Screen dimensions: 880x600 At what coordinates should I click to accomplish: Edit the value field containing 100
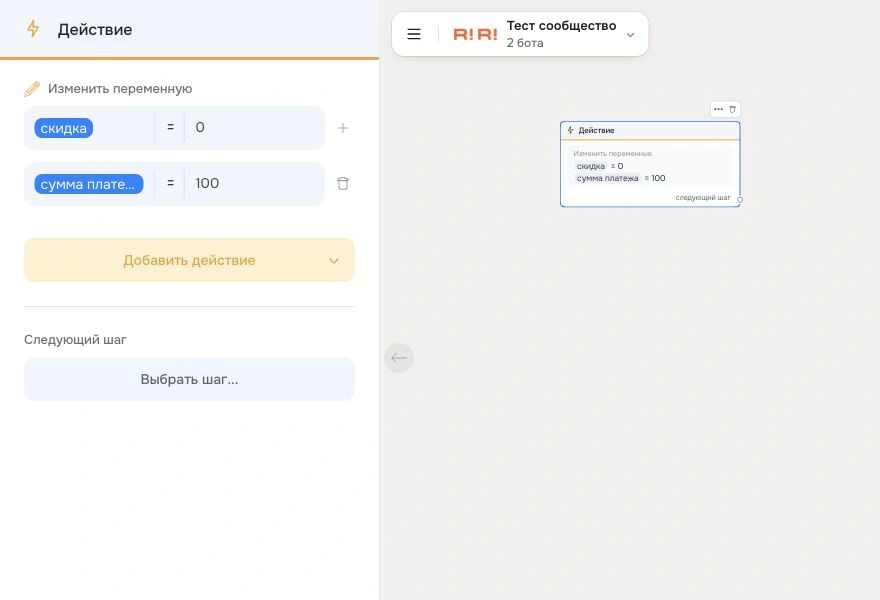tap(254, 184)
